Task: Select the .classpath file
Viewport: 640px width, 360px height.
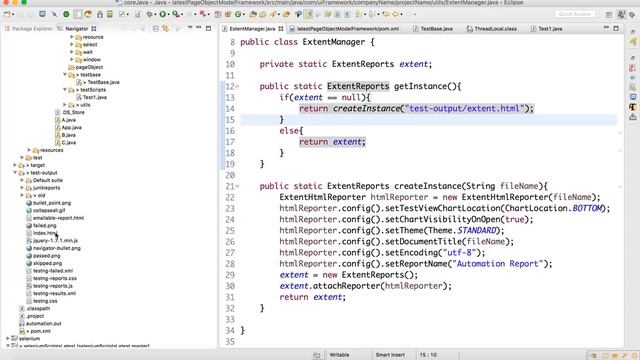Action: [x=38, y=309]
